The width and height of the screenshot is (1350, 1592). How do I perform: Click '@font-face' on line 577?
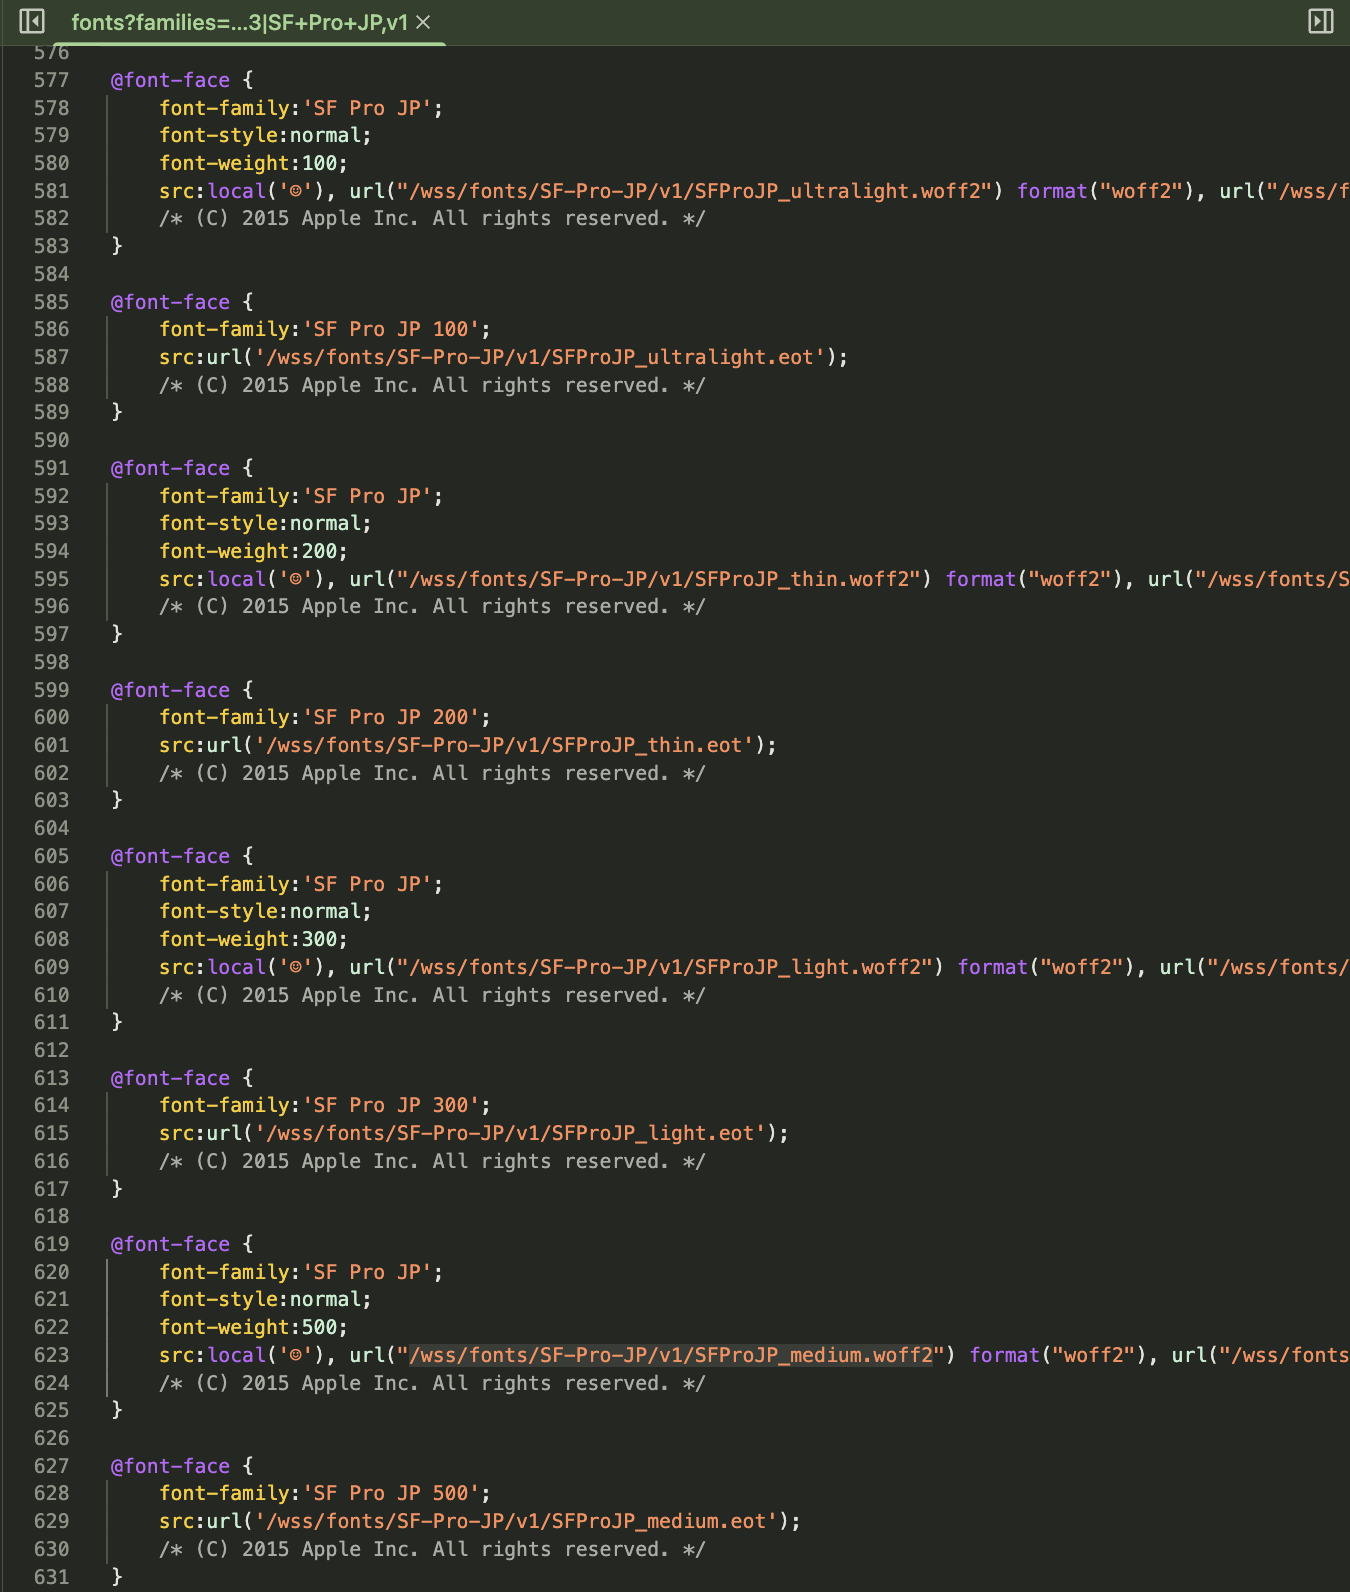[x=170, y=80]
